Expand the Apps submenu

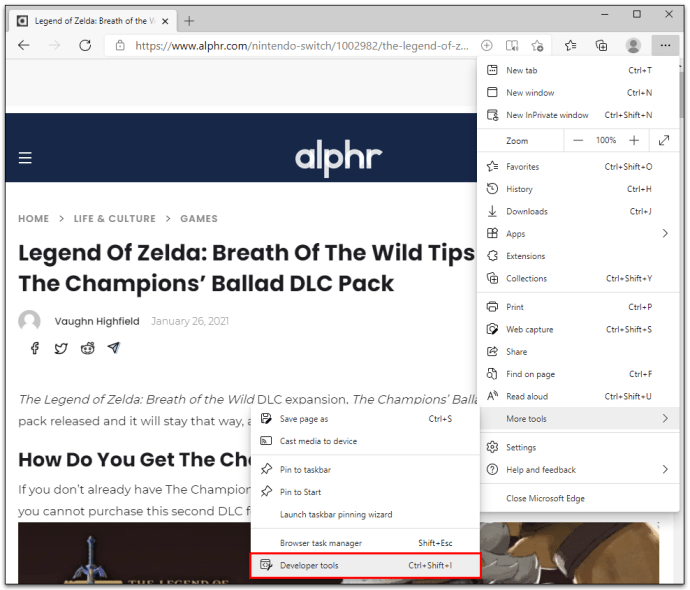(578, 234)
